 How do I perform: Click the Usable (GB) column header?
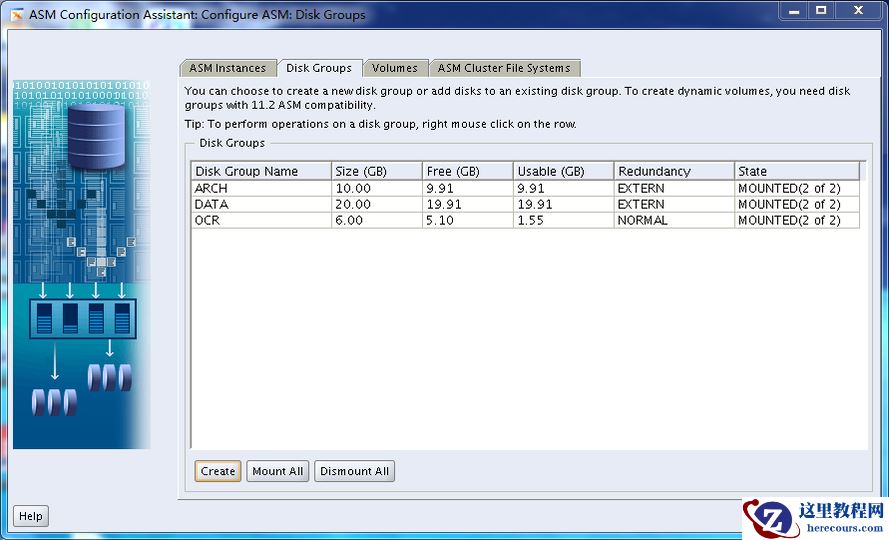click(564, 171)
